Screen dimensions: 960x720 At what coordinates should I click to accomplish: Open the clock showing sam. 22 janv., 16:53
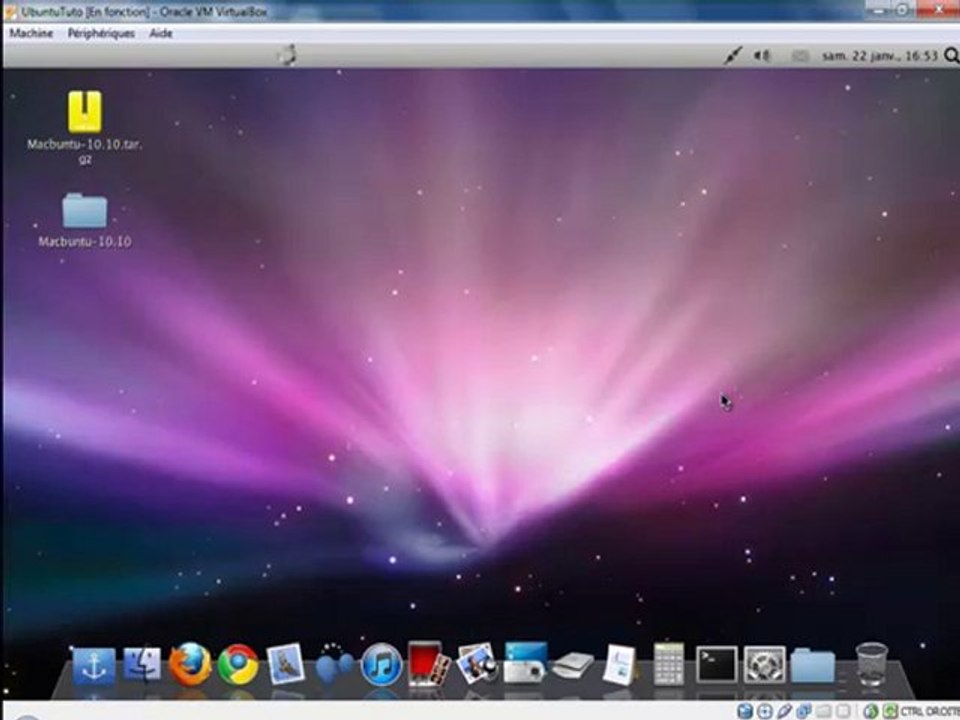click(879, 56)
